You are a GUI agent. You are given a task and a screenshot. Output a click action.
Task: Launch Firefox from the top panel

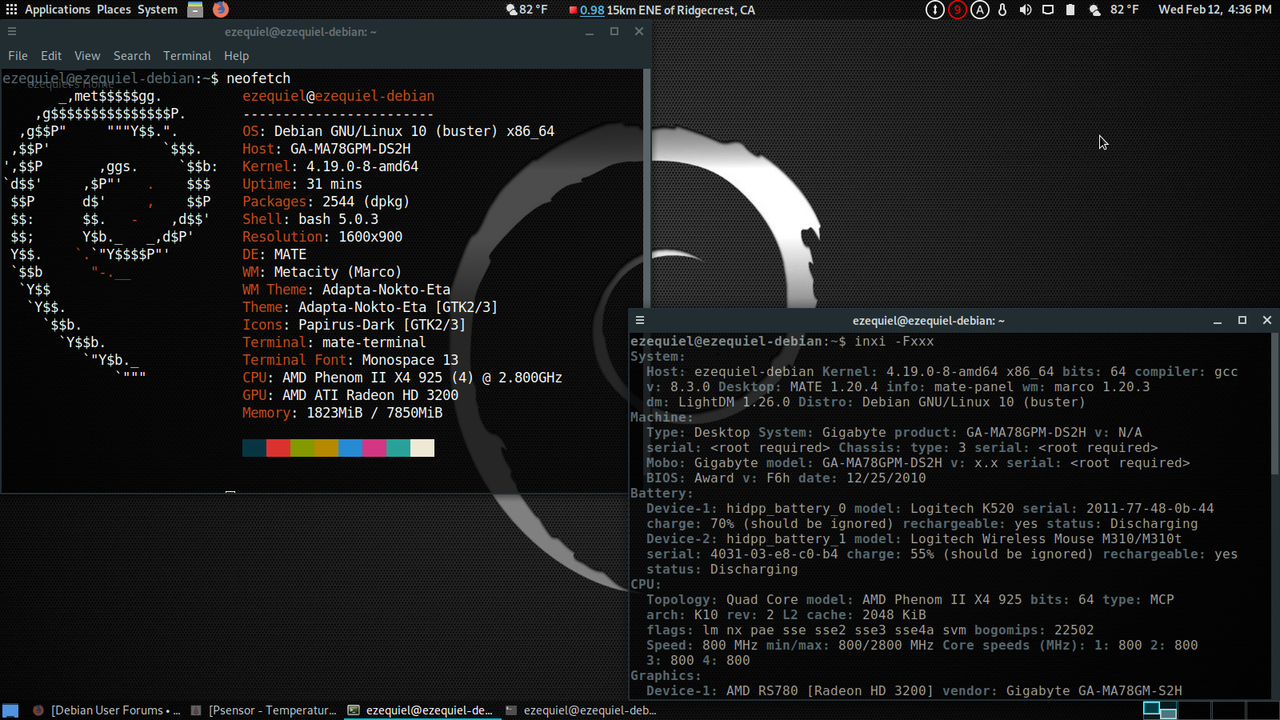(220, 10)
